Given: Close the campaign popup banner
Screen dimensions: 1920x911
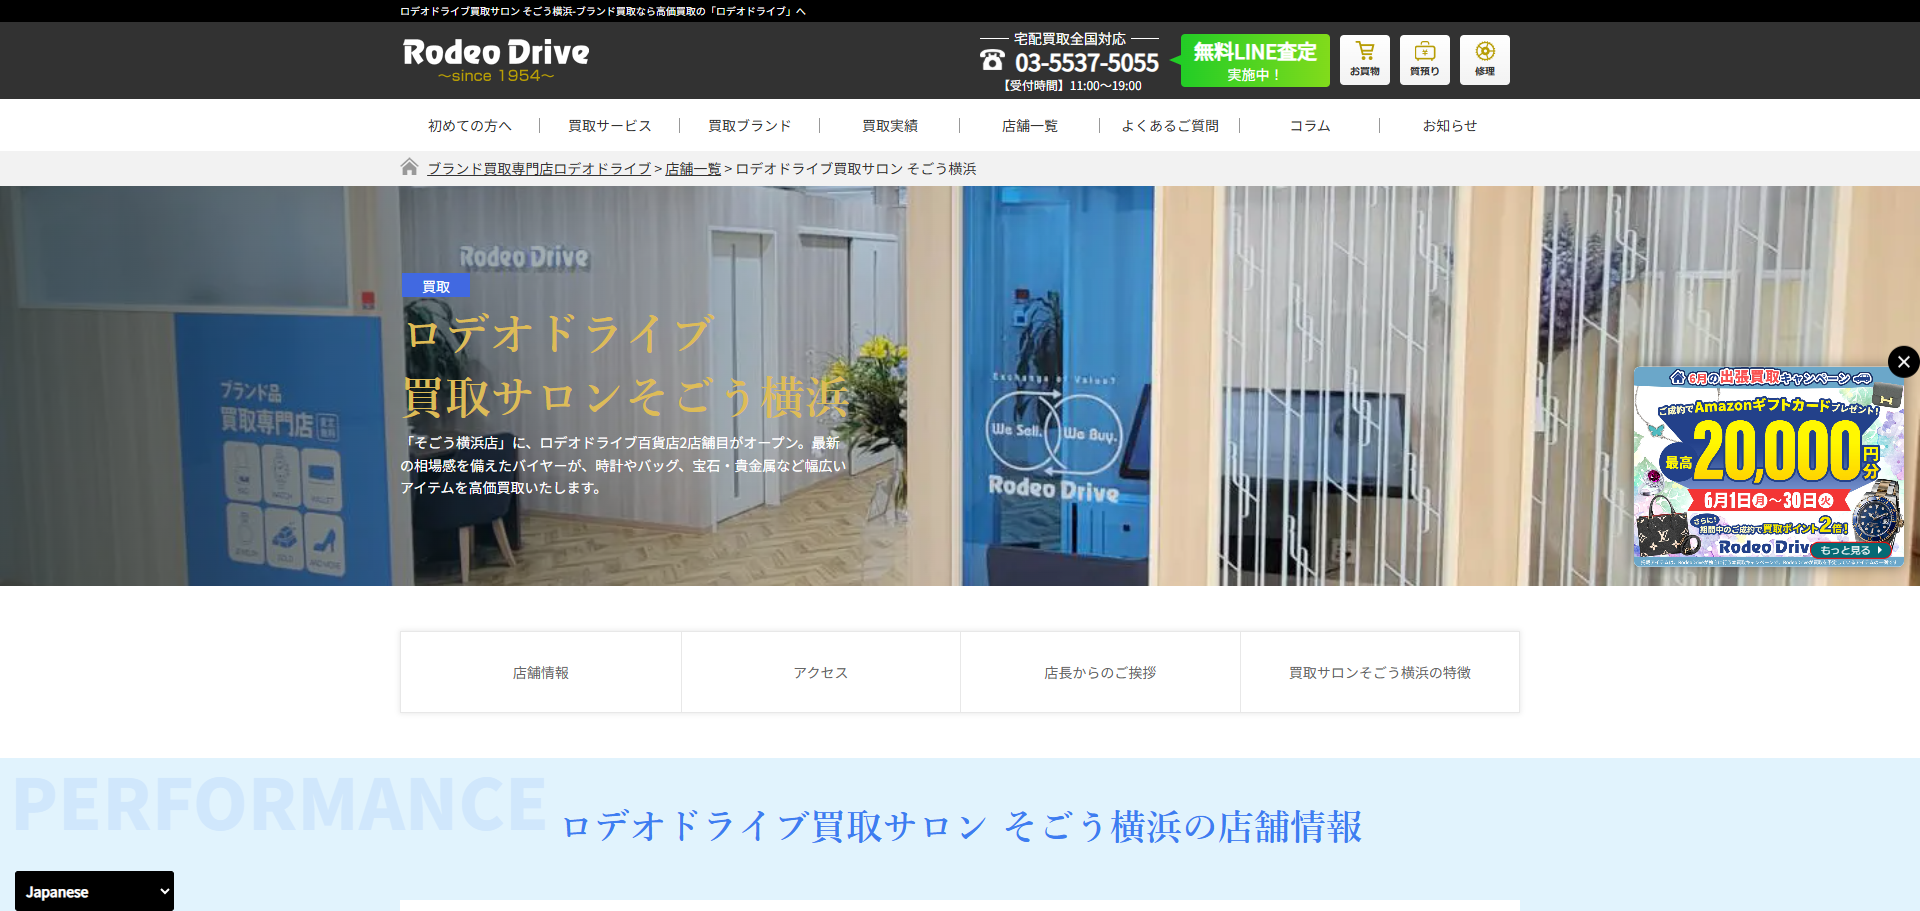Looking at the screenshot, I should 1903,361.
